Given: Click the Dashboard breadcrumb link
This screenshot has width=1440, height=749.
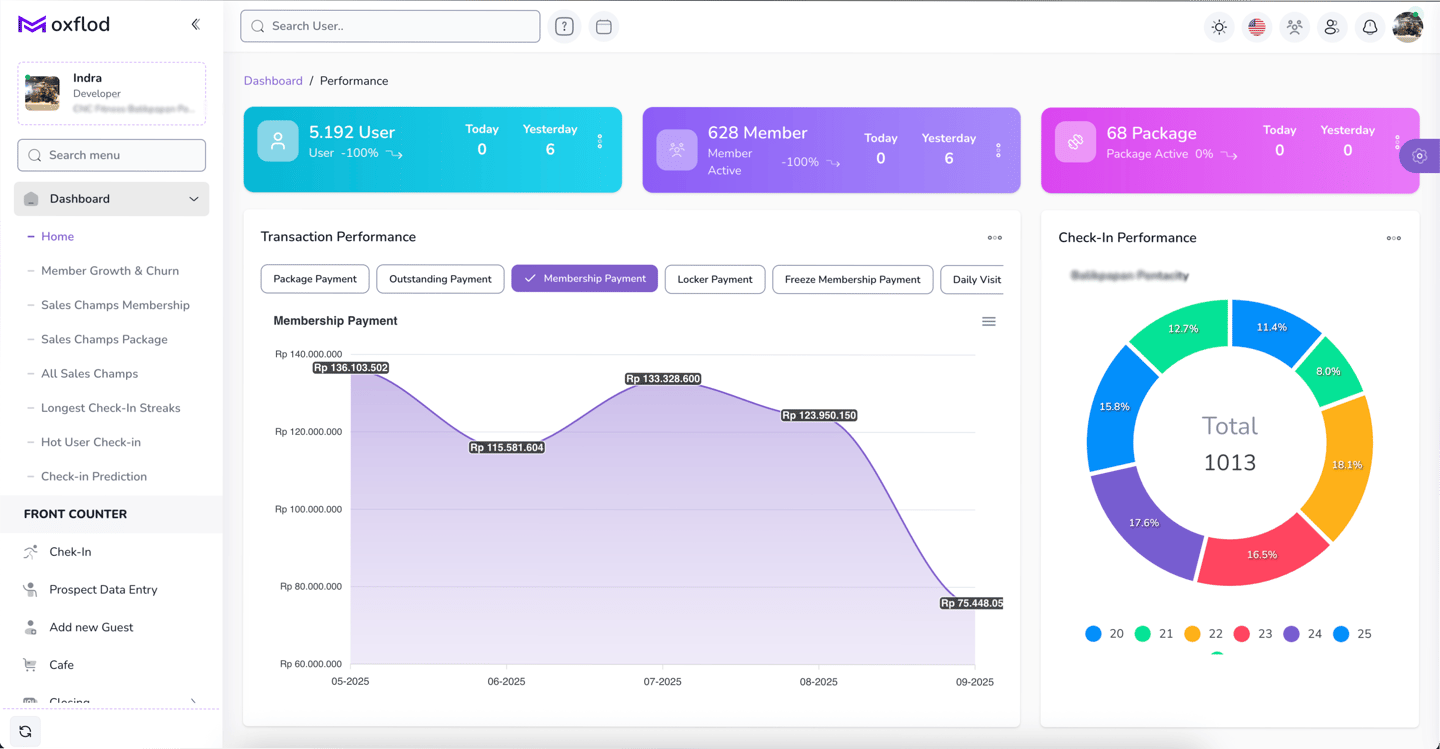Looking at the screenshot, I should (x=273, y=81).
